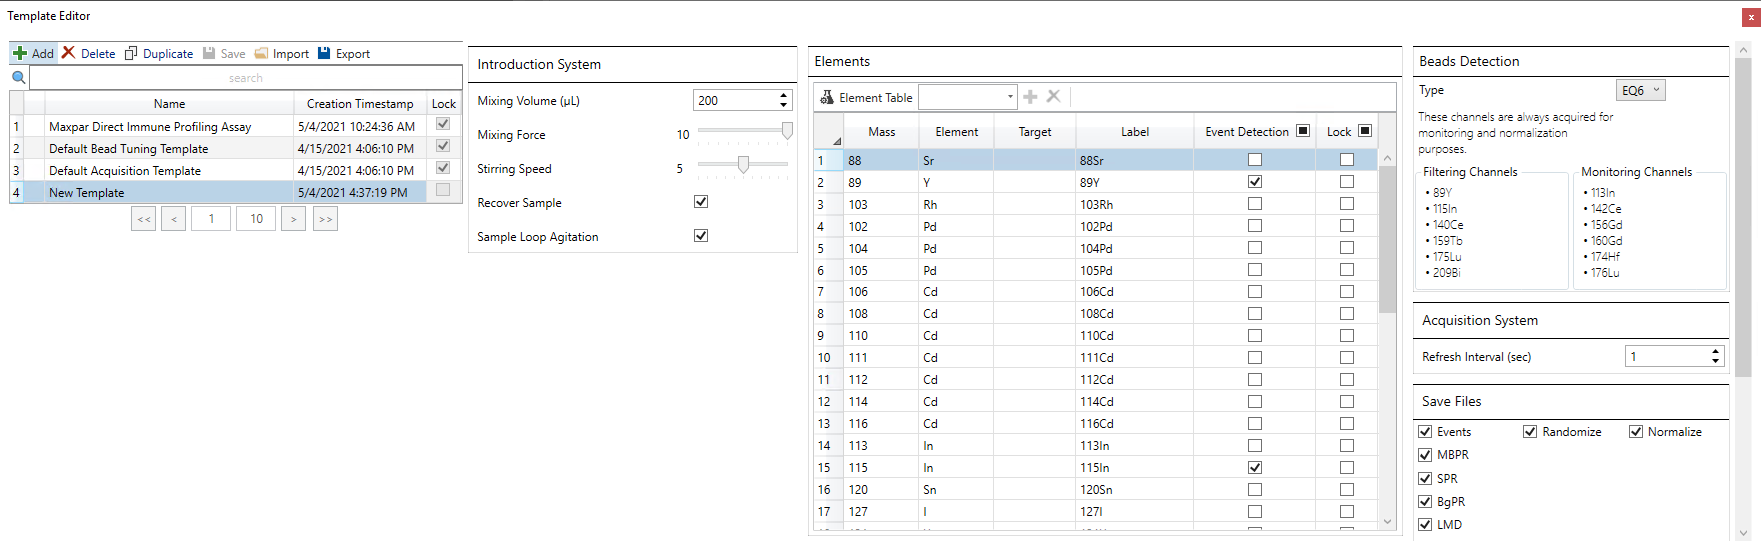
Task: Enable Event Detection for 103Rh
Action: 1255,204
